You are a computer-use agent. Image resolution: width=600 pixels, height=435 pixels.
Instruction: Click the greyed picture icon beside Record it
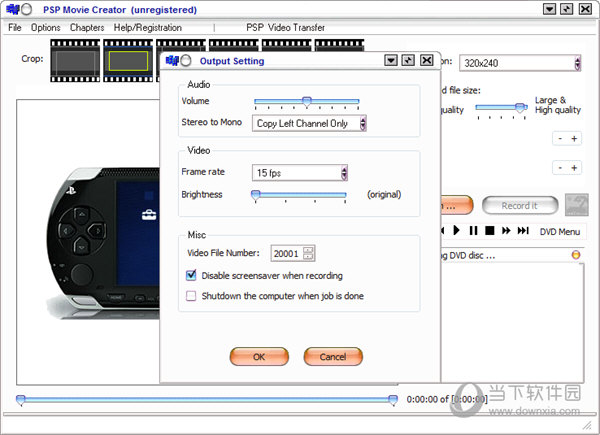577,205
